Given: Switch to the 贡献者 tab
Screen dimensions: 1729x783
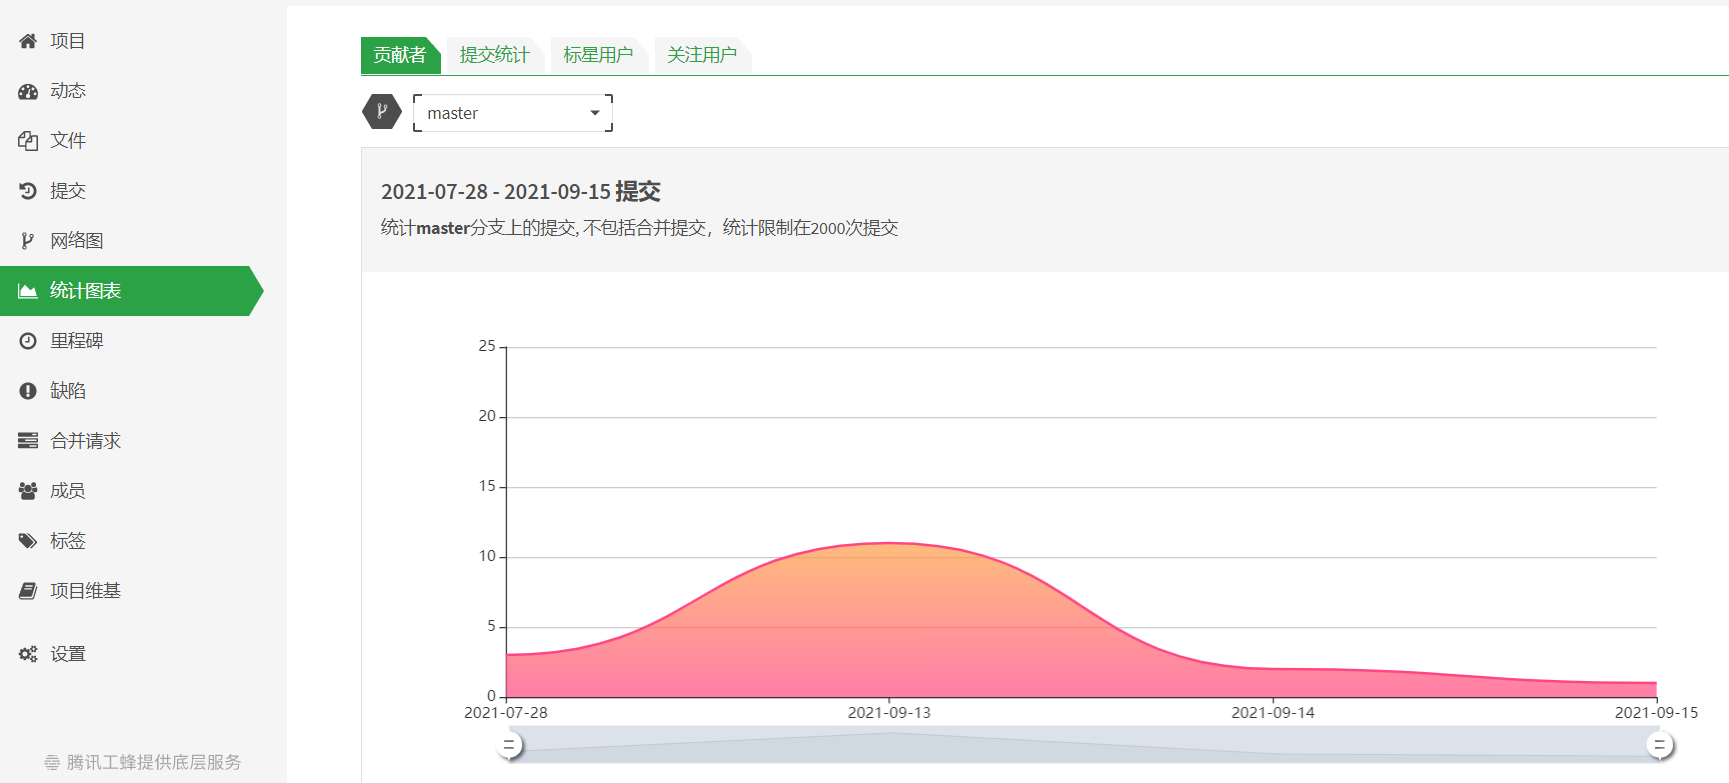Looking at the screenshot, I should [x=400, y=55].
